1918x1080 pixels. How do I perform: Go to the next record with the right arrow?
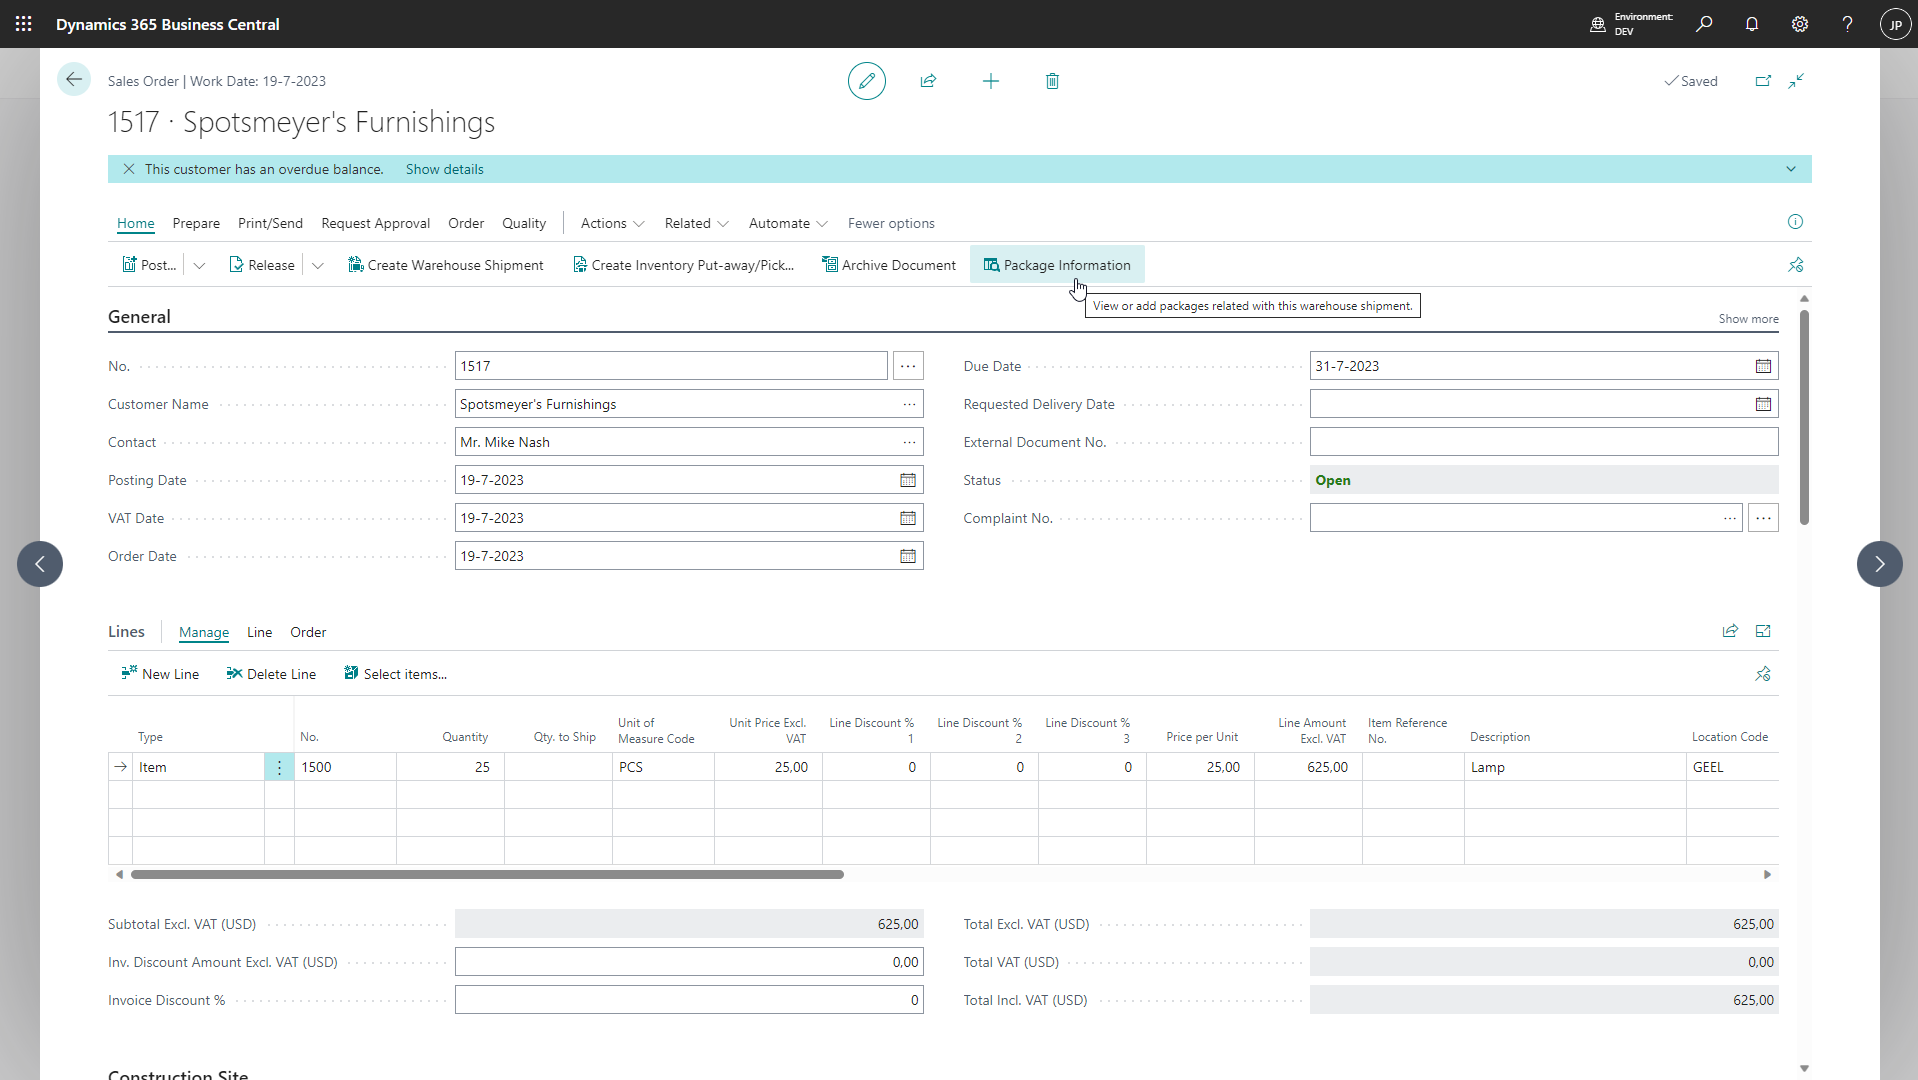[x=1880, y=564]
